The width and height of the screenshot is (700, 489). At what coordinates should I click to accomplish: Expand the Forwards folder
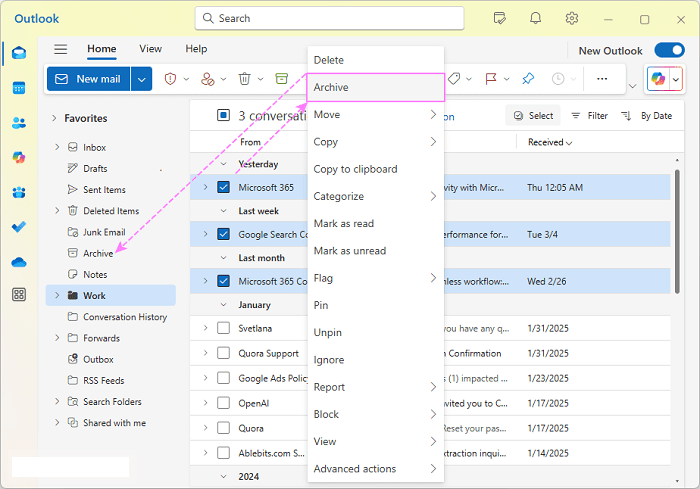(x=57, y=338)
